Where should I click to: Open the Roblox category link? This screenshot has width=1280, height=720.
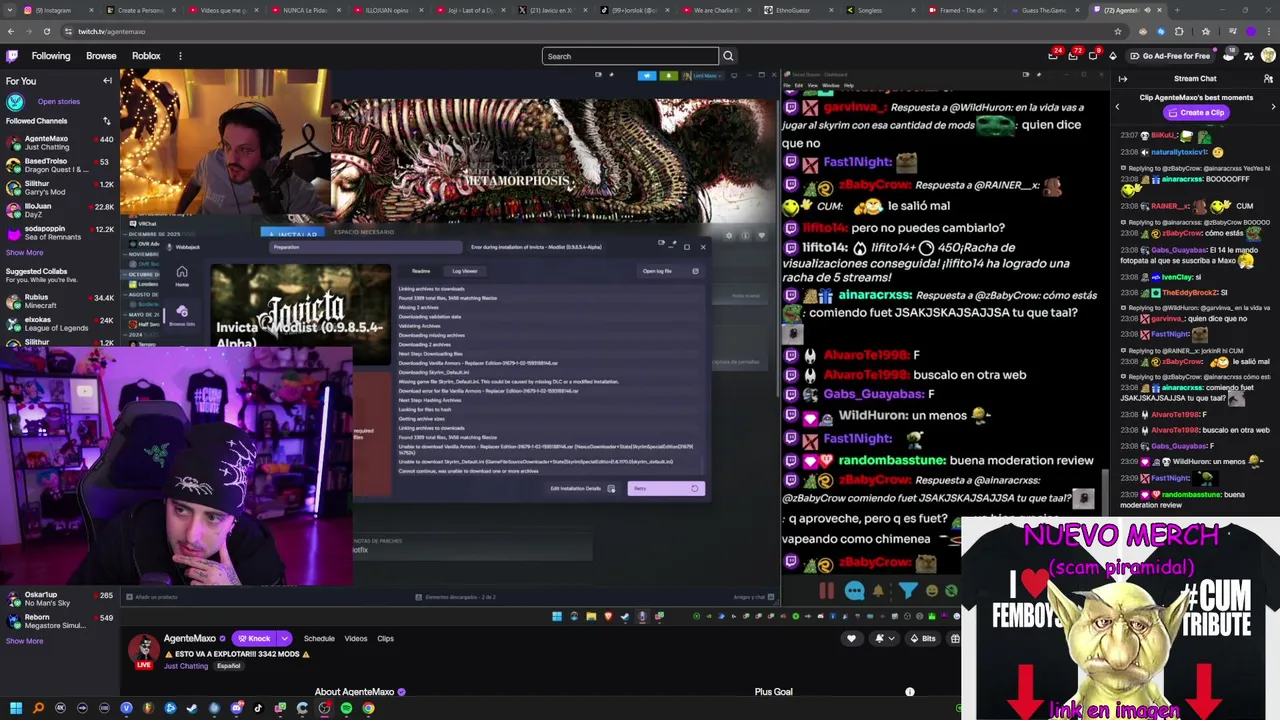(146, 56)
